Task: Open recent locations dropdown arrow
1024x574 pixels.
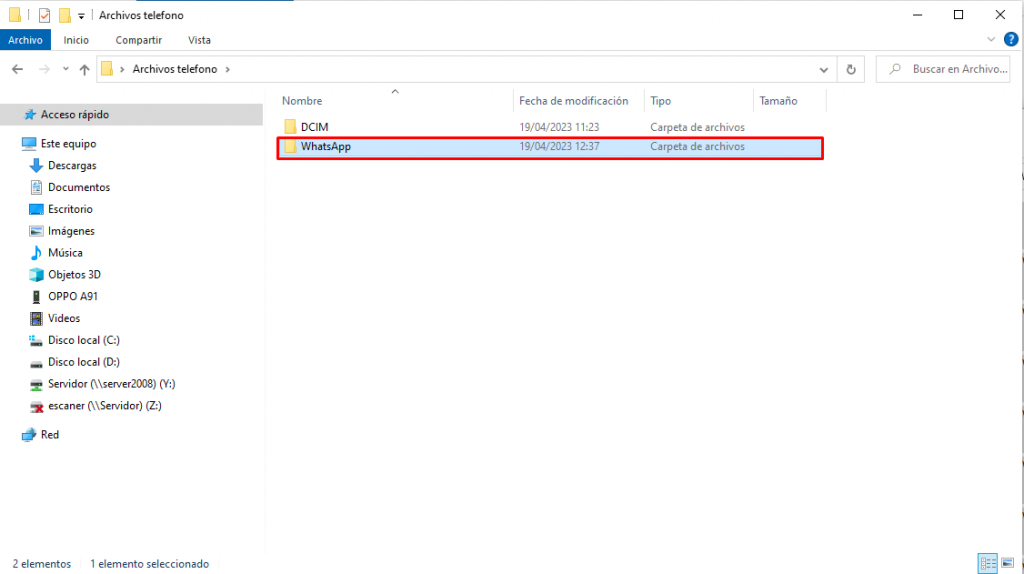Action: [x=65, y=69]
